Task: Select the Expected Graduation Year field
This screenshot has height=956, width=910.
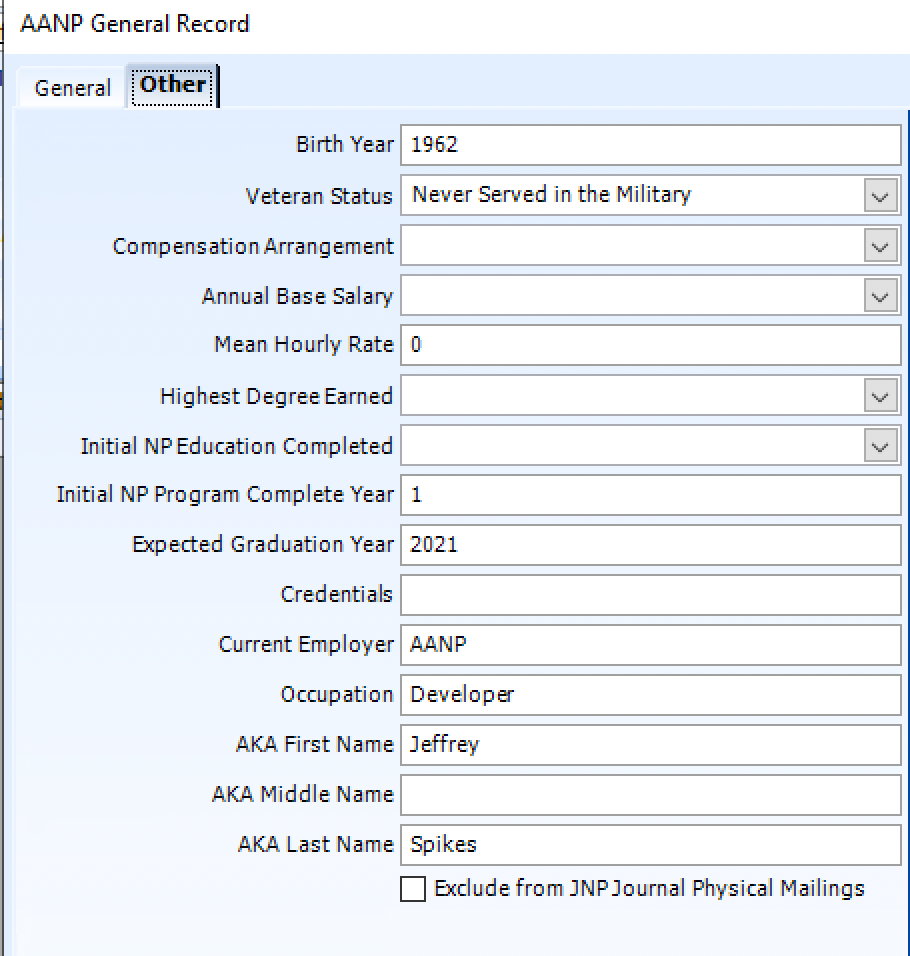Action: coord(650,545)
